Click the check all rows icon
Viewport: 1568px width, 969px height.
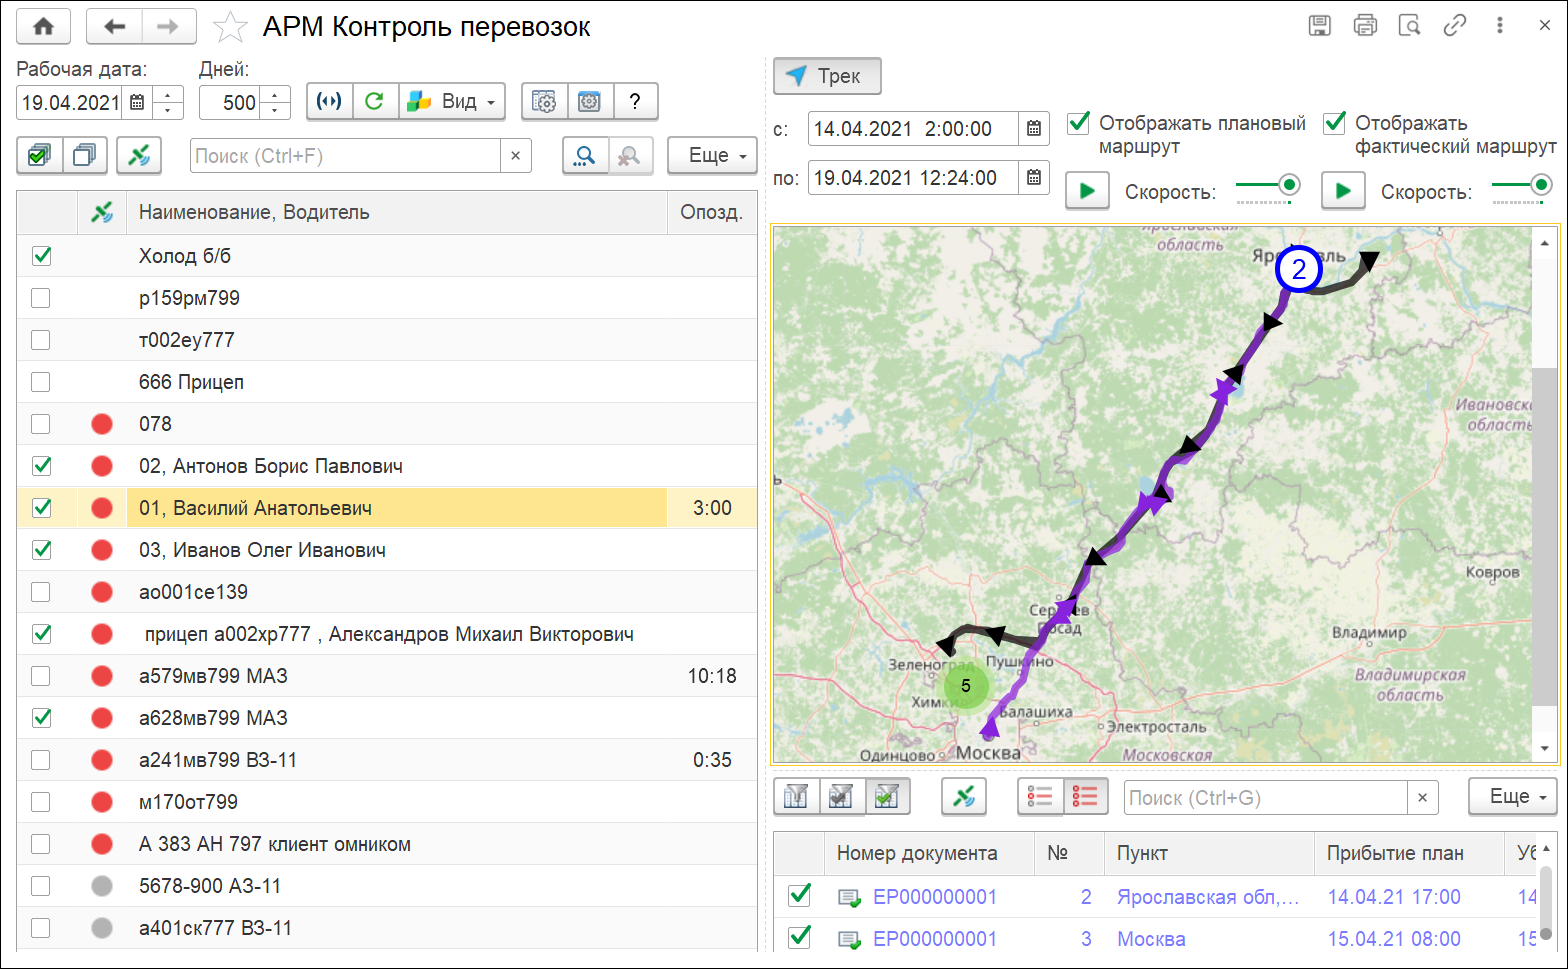tap(40, 155)
